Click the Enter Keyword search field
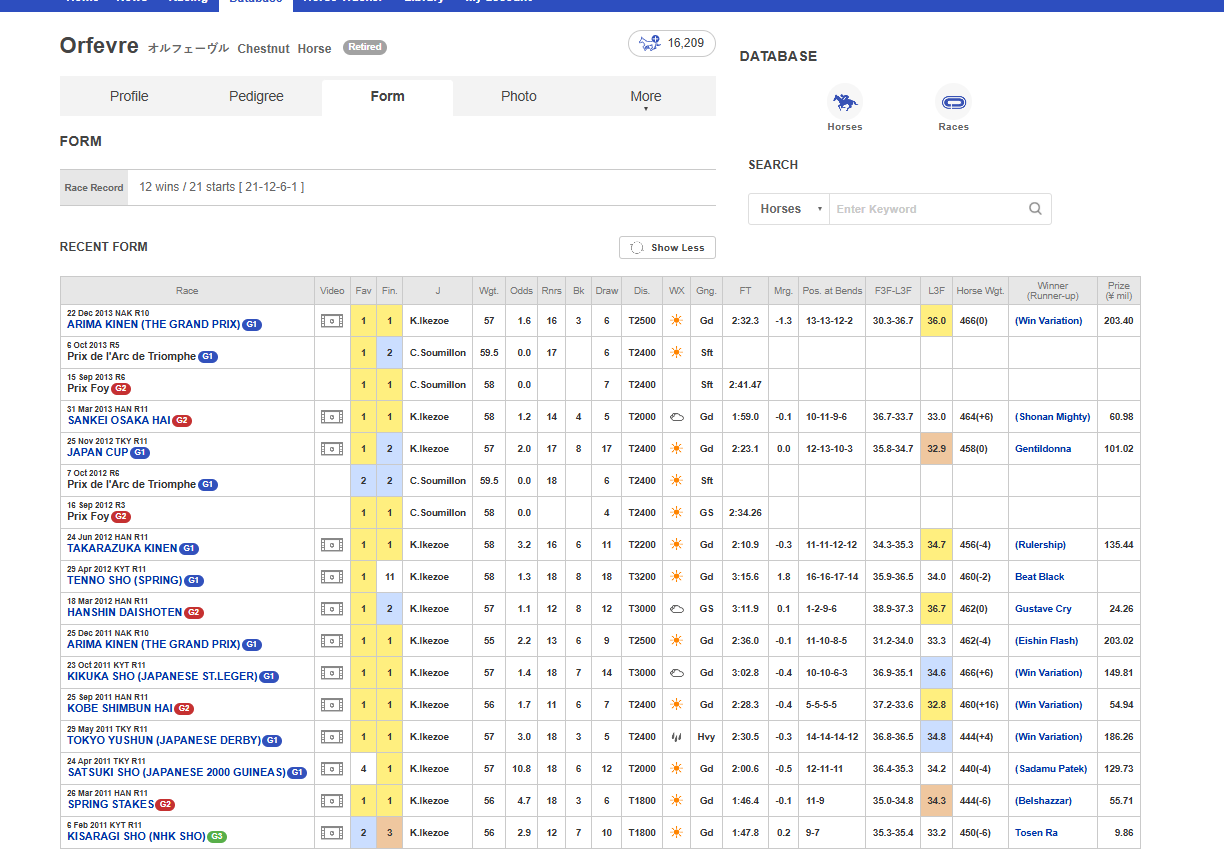 926,209
